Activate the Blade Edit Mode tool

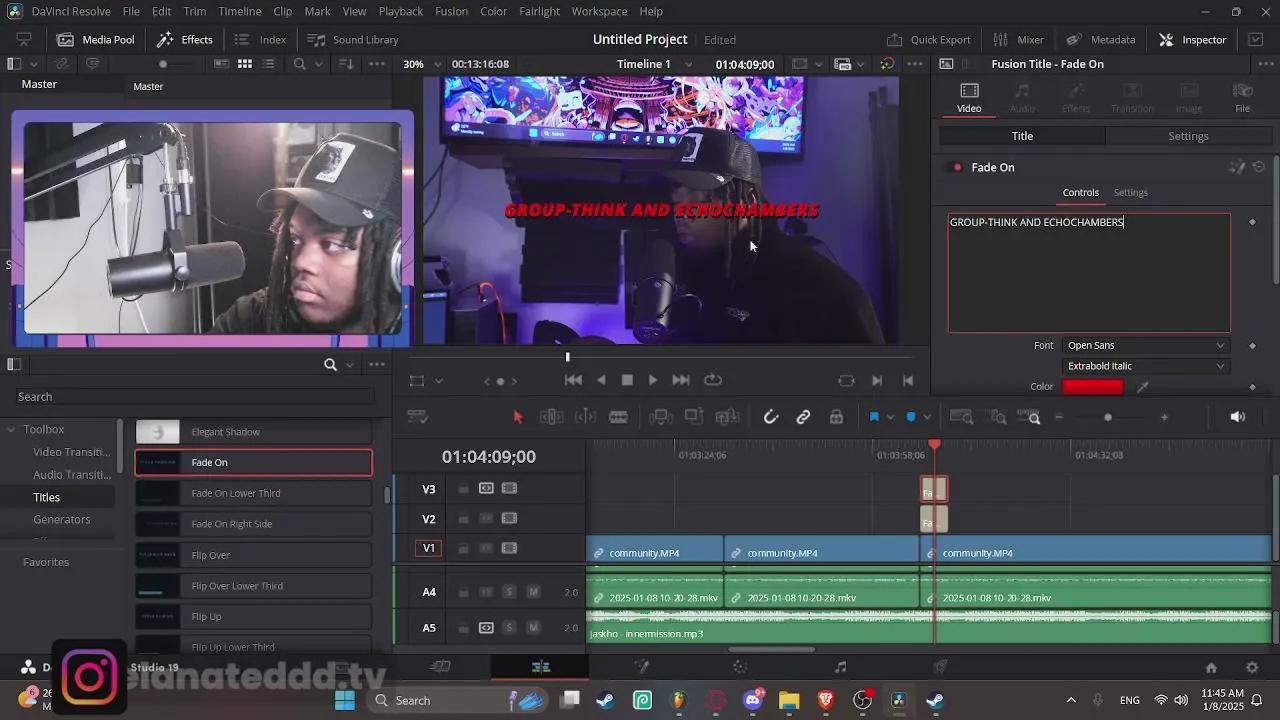(x=618, y=417)
